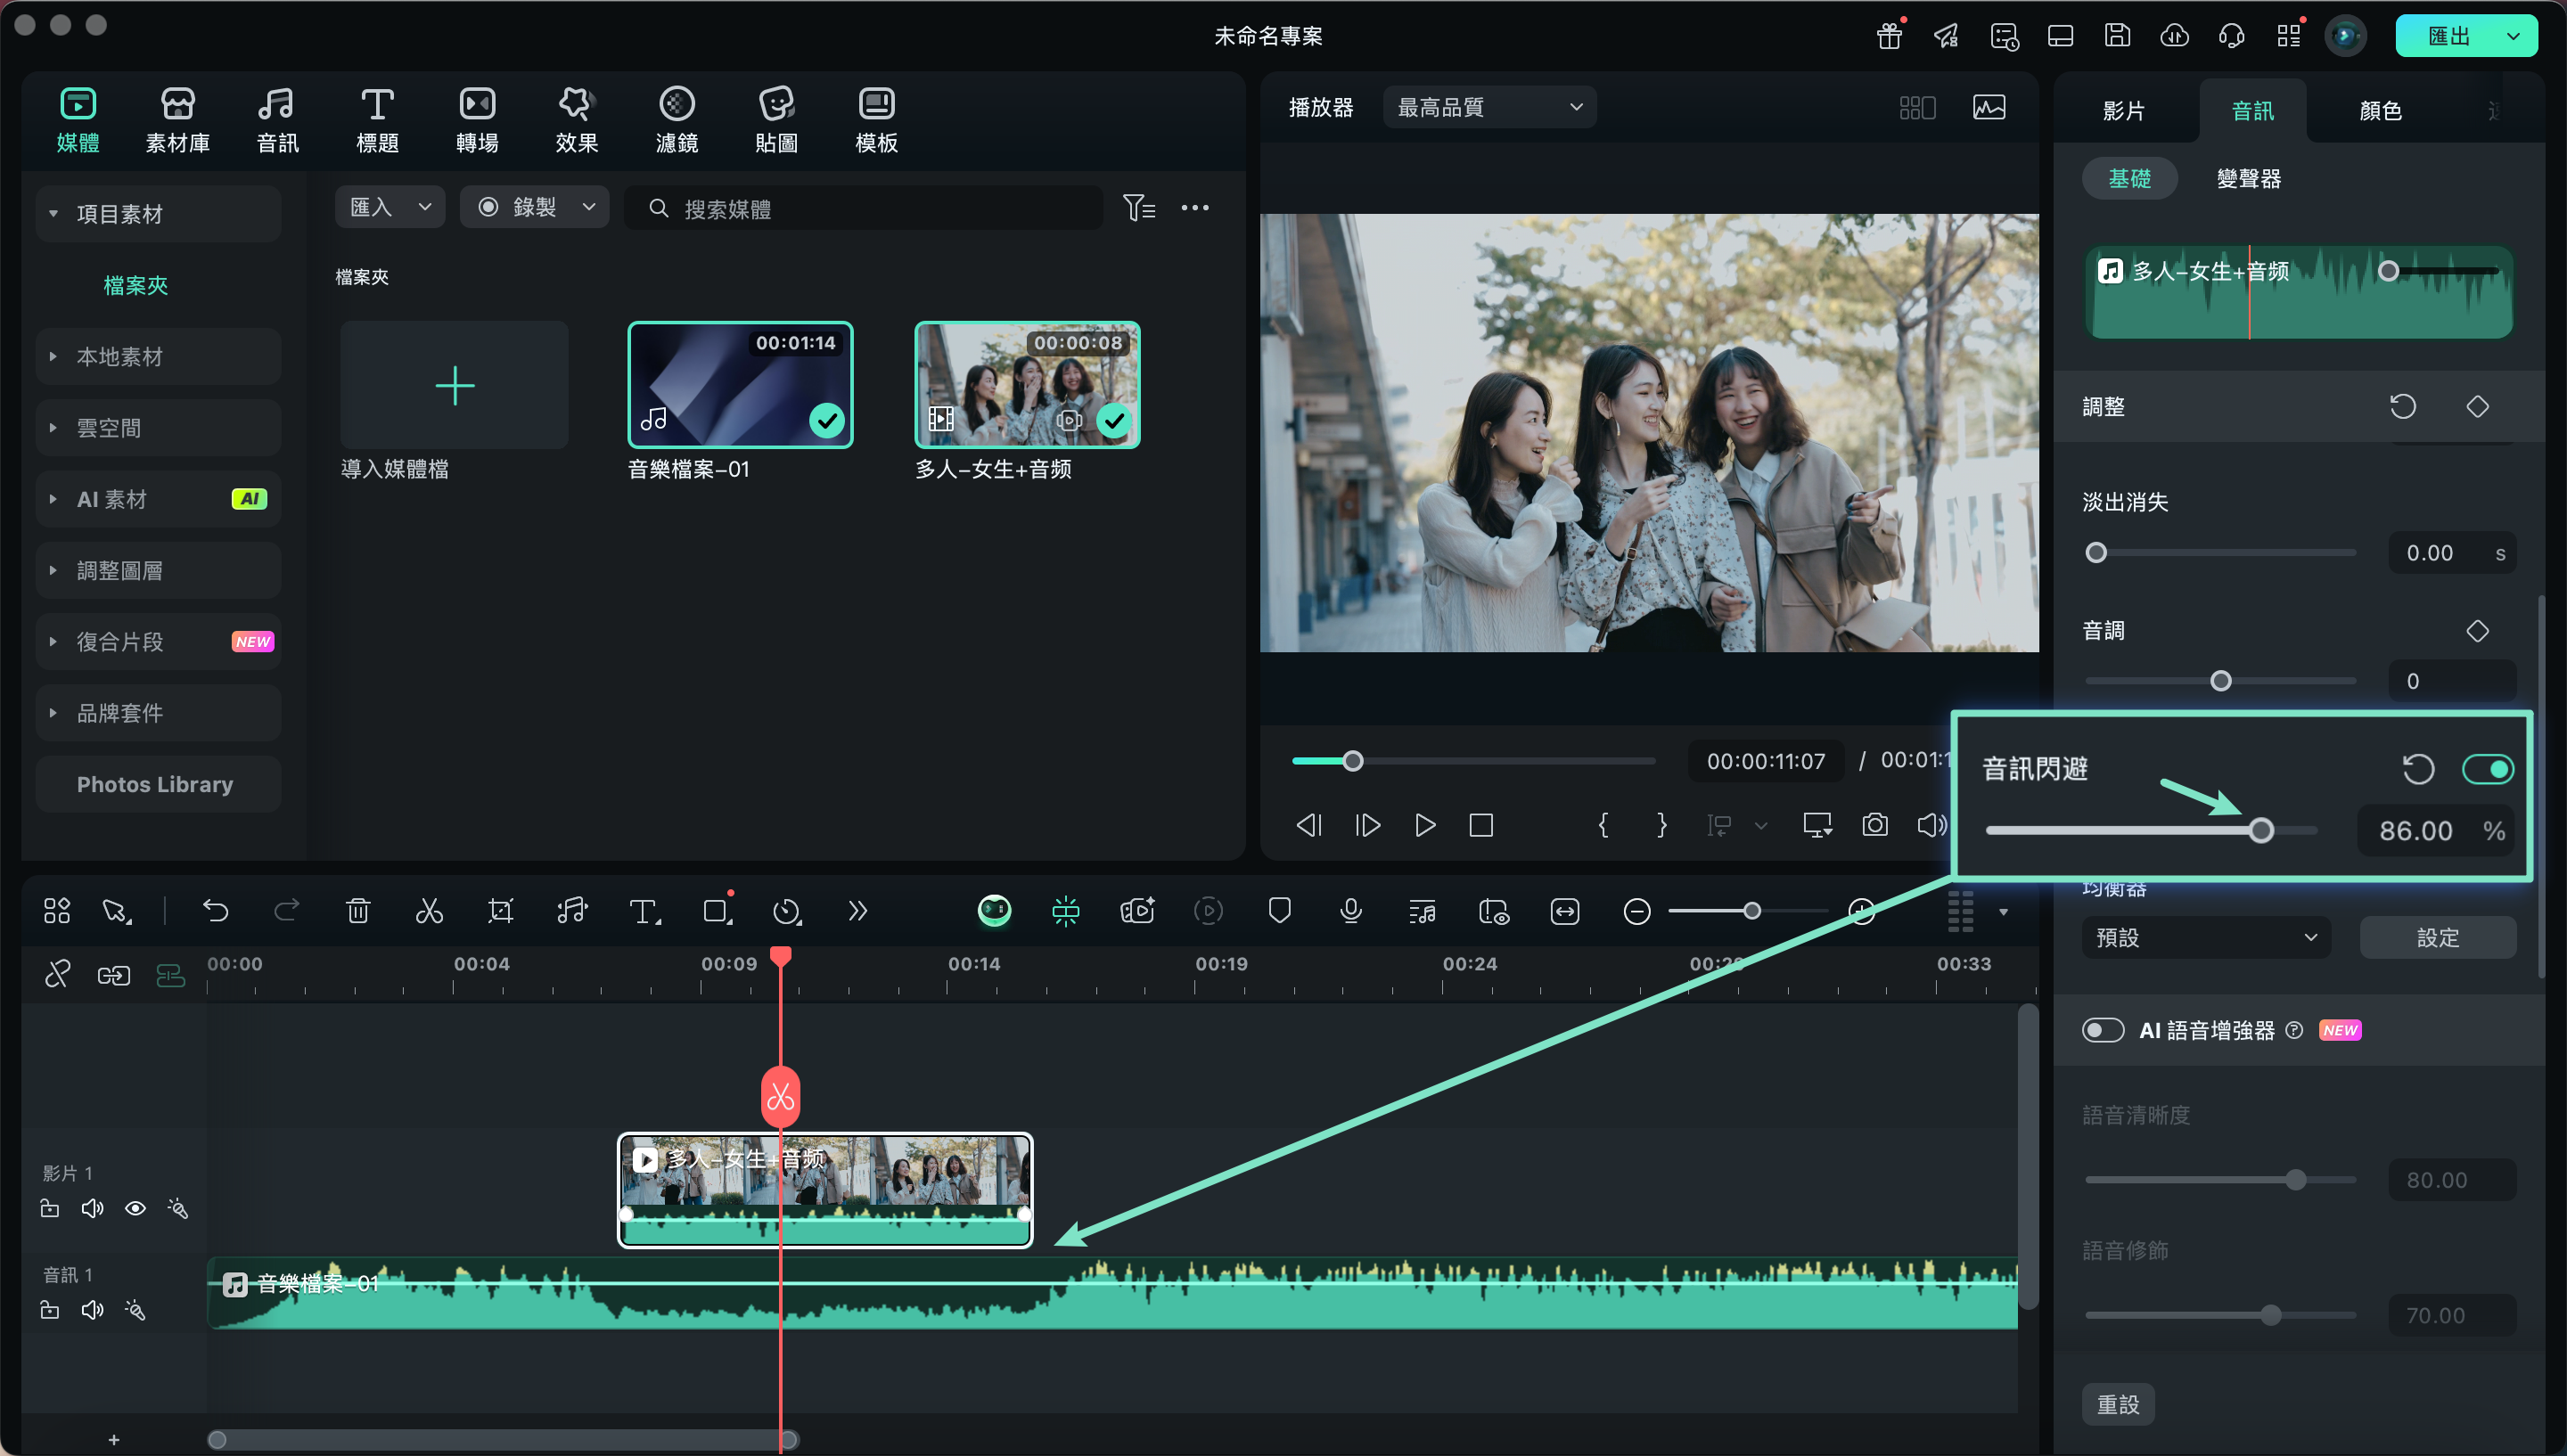Click the delete trash icon
Viewport: 2567px width, 1456px height.
(x=358, y=910)
